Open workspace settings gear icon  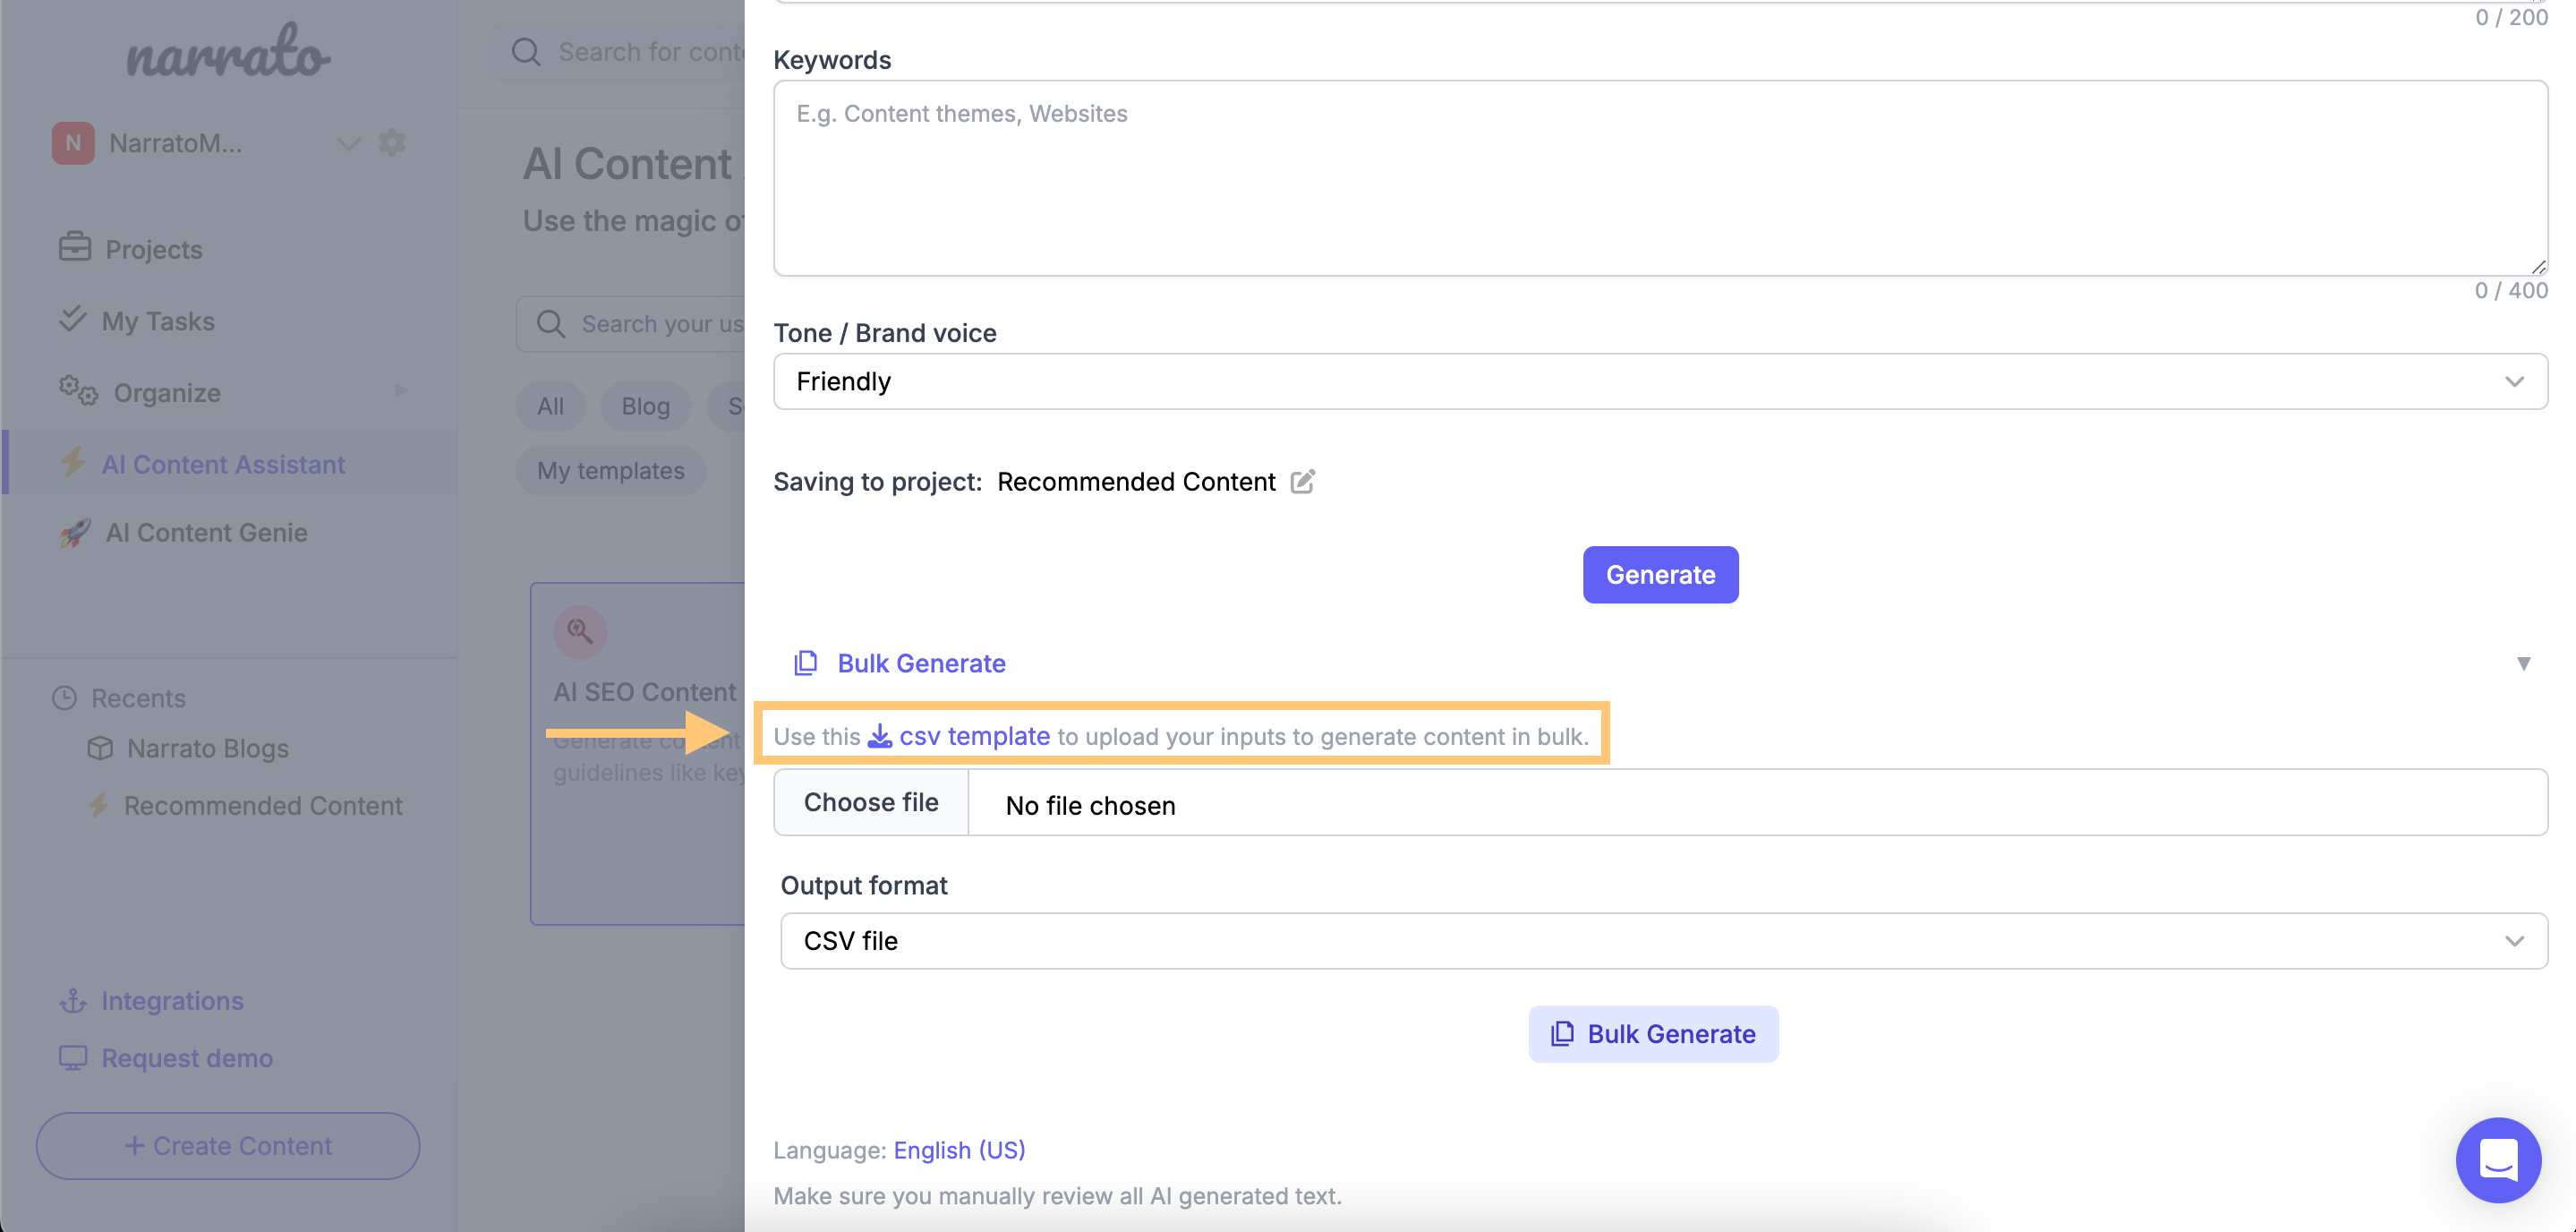pos(392,142)
